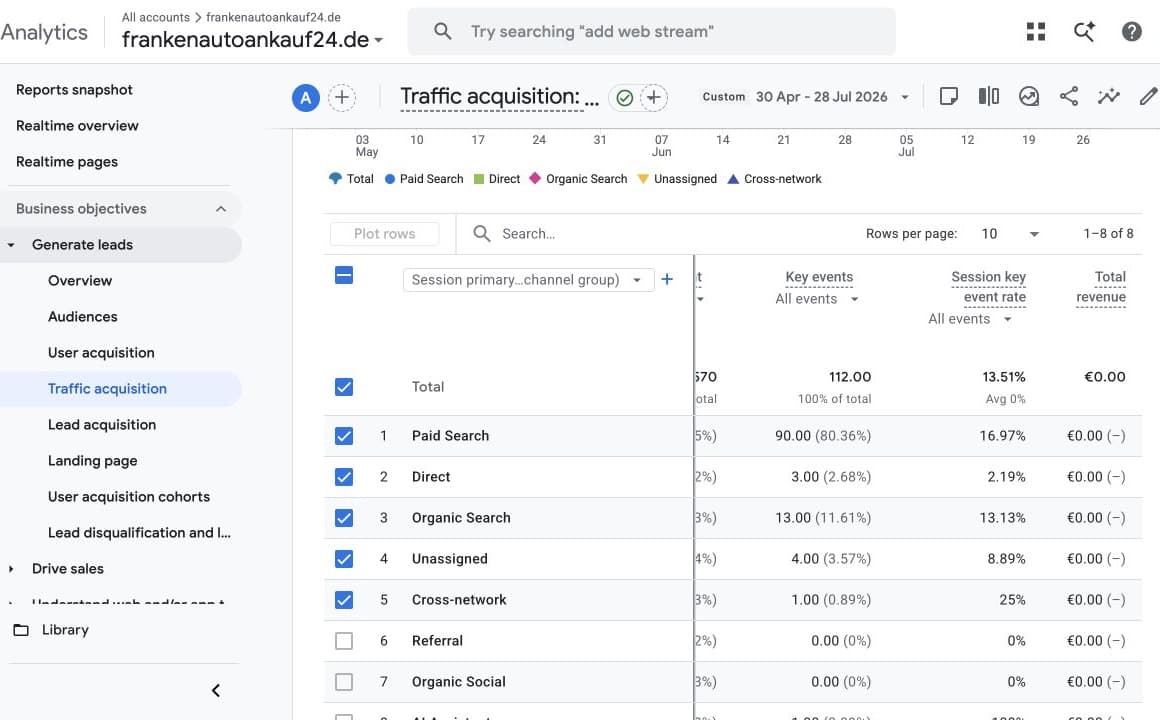This screenshot has height=720, width=1160.
Task: Collapse the Generate leads group arrow
Action: [11, 245]
